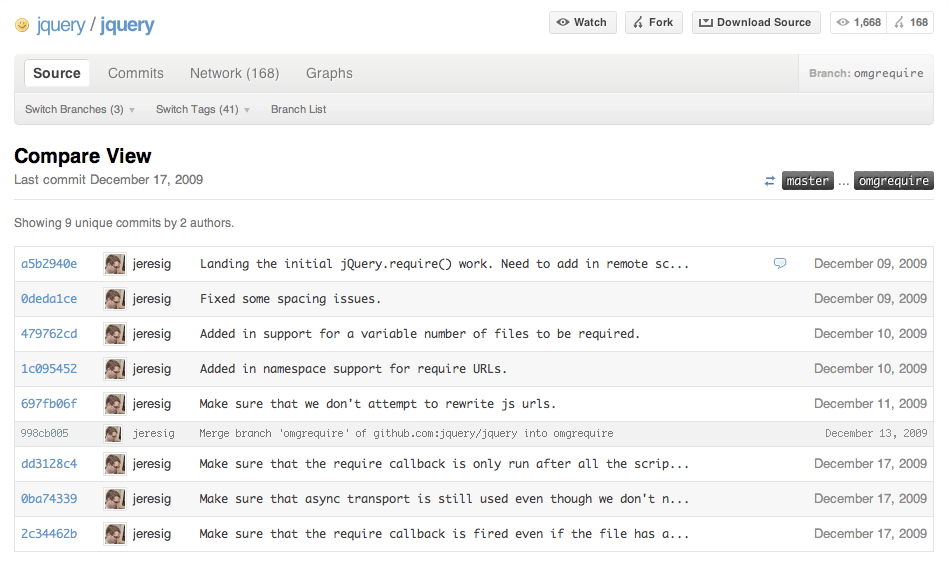Click the smiley icon beside jquery title
Viewport: 949px width, 564px height.
click(x=22, y=25)
